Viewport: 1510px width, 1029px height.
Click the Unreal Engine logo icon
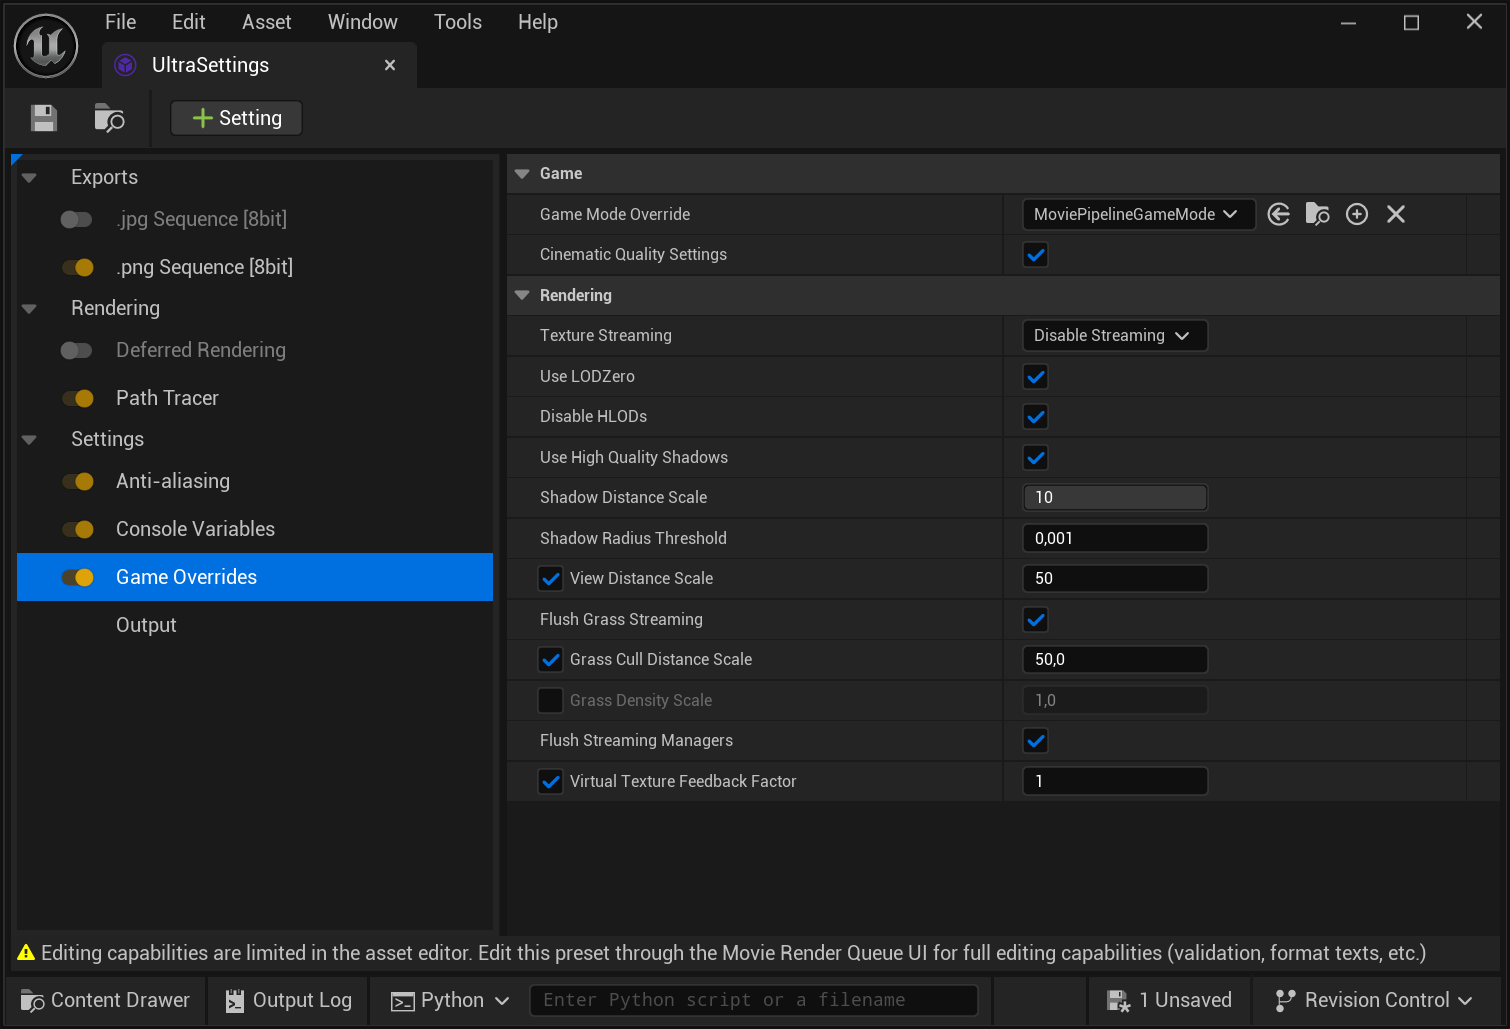tap(46, 46)
